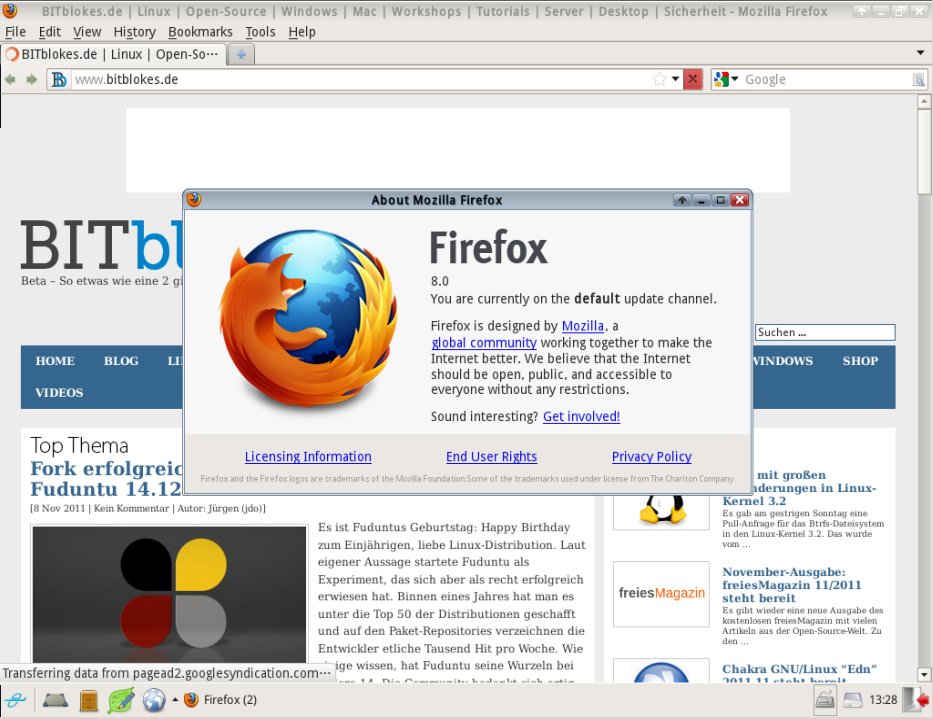Launch the taskbar web browser globe icon
This screenshot has height=719, width=933.
(x=154, y=700)
